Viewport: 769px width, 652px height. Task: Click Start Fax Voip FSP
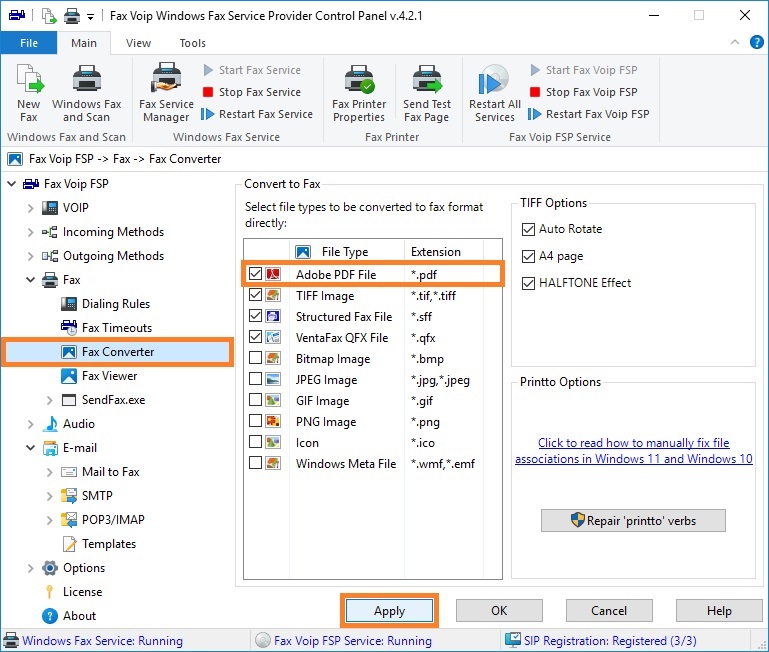[x=584, y=70]
